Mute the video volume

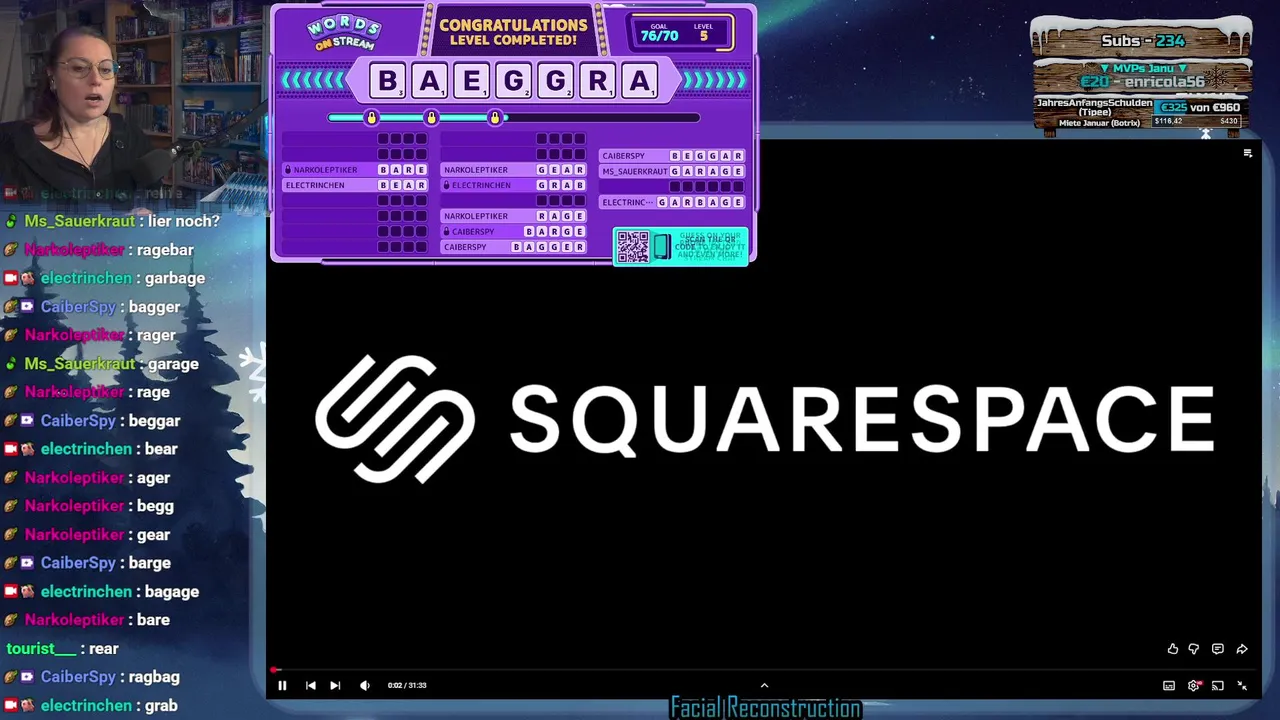tap(365, 685)
